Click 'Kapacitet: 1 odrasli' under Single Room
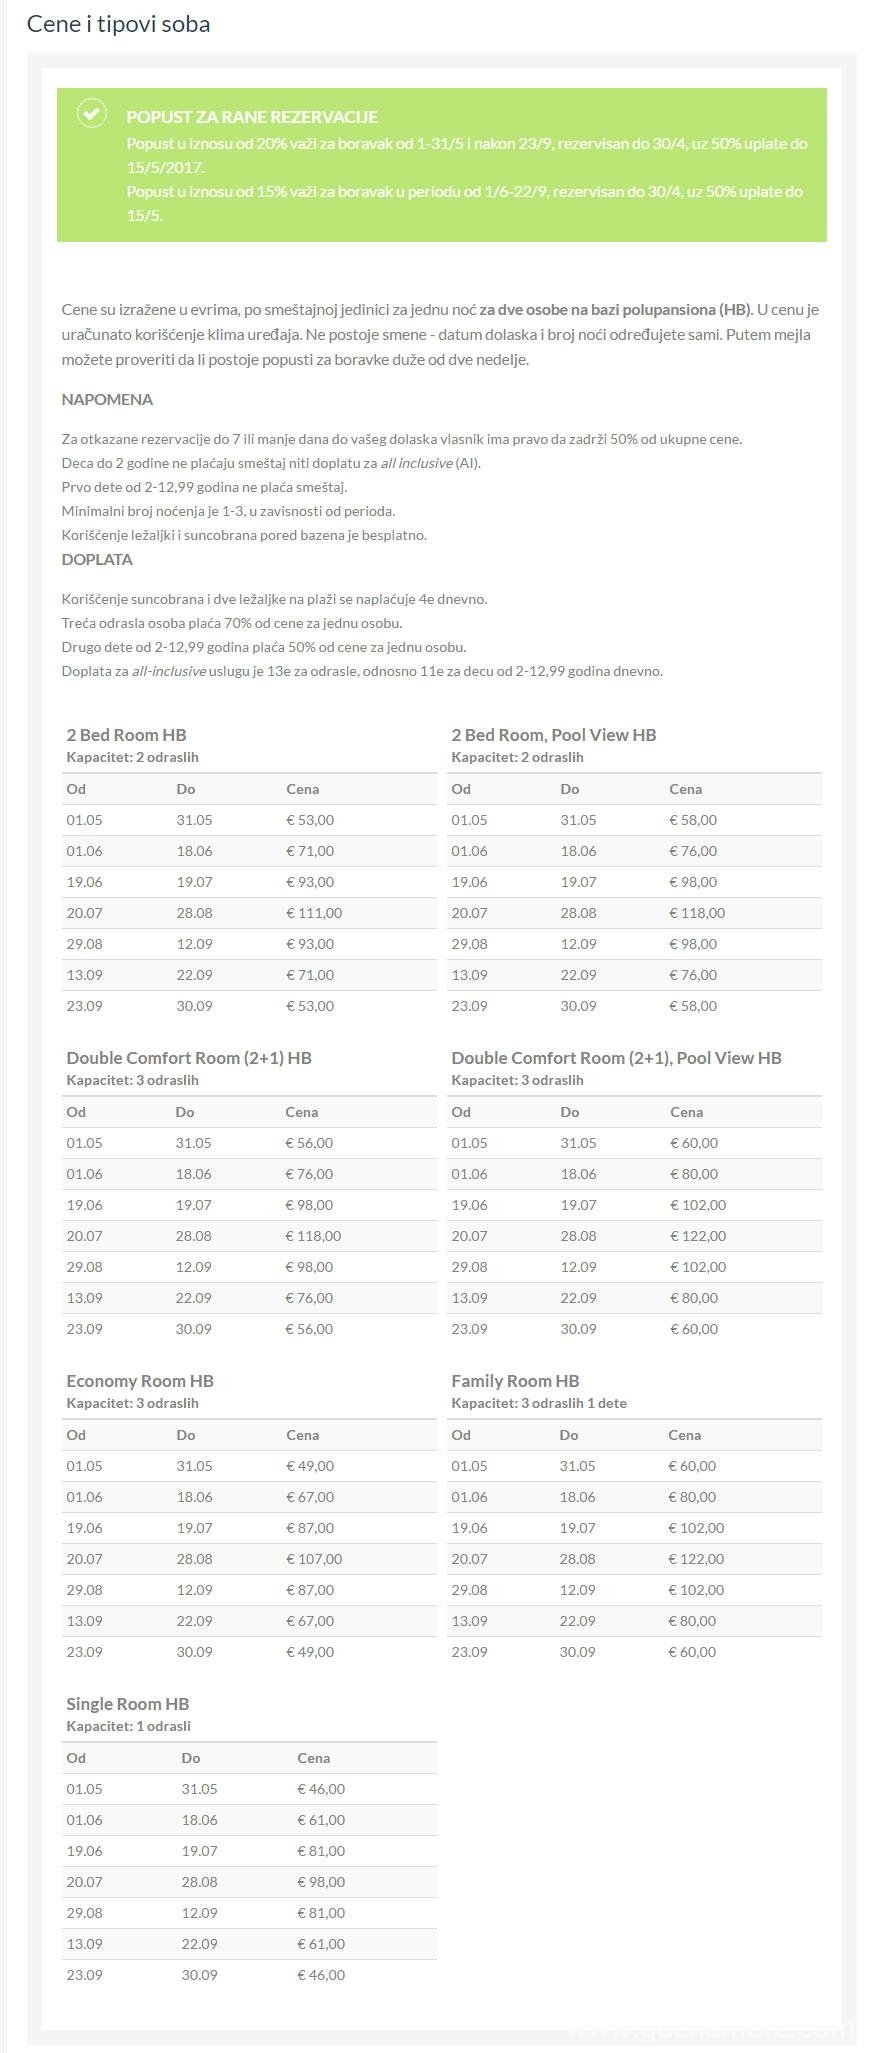Screen dimensions: 873x2053 [x=128, y=1726]
